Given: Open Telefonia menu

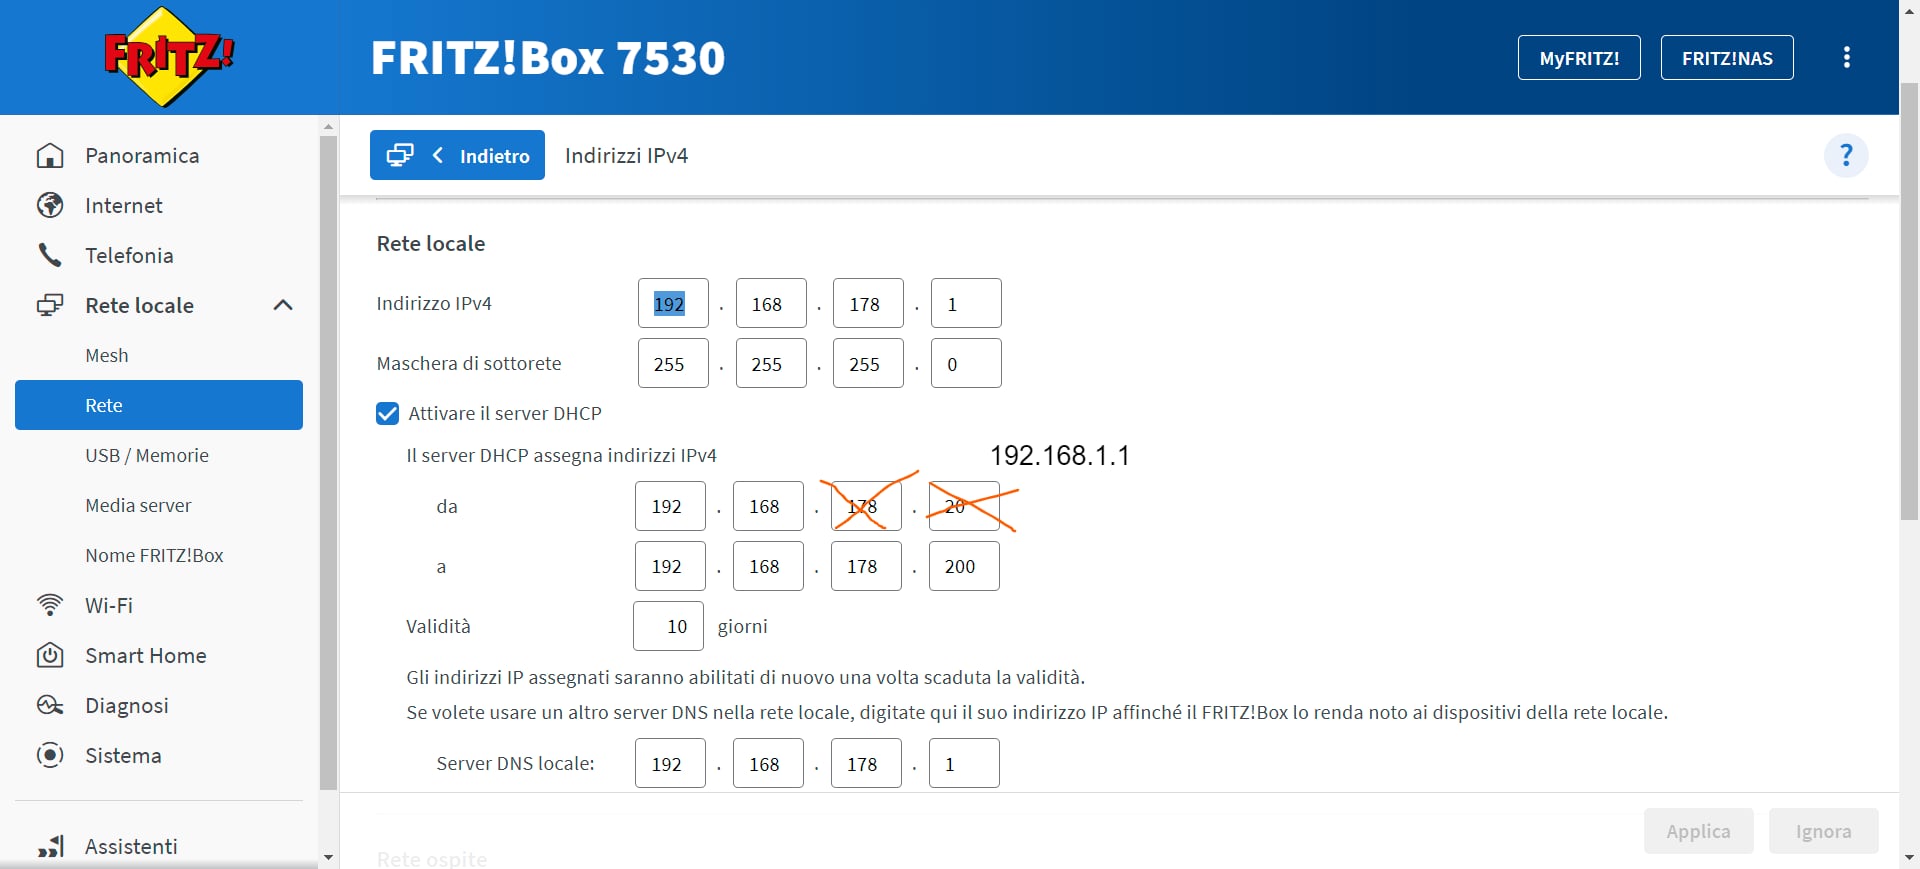Looking at the screenshot, I should [129, 255].
